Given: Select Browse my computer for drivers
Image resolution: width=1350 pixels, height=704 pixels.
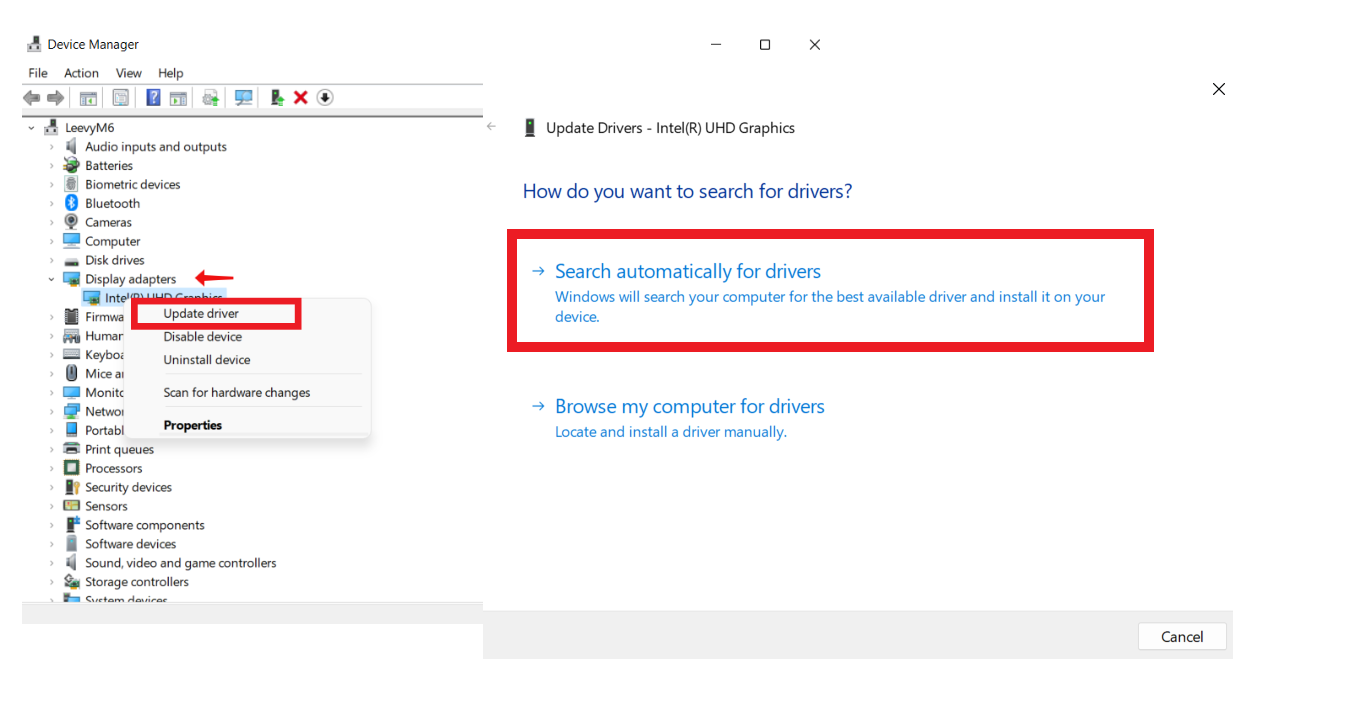Looking at the screenshot, I should [x=690, y=418].
